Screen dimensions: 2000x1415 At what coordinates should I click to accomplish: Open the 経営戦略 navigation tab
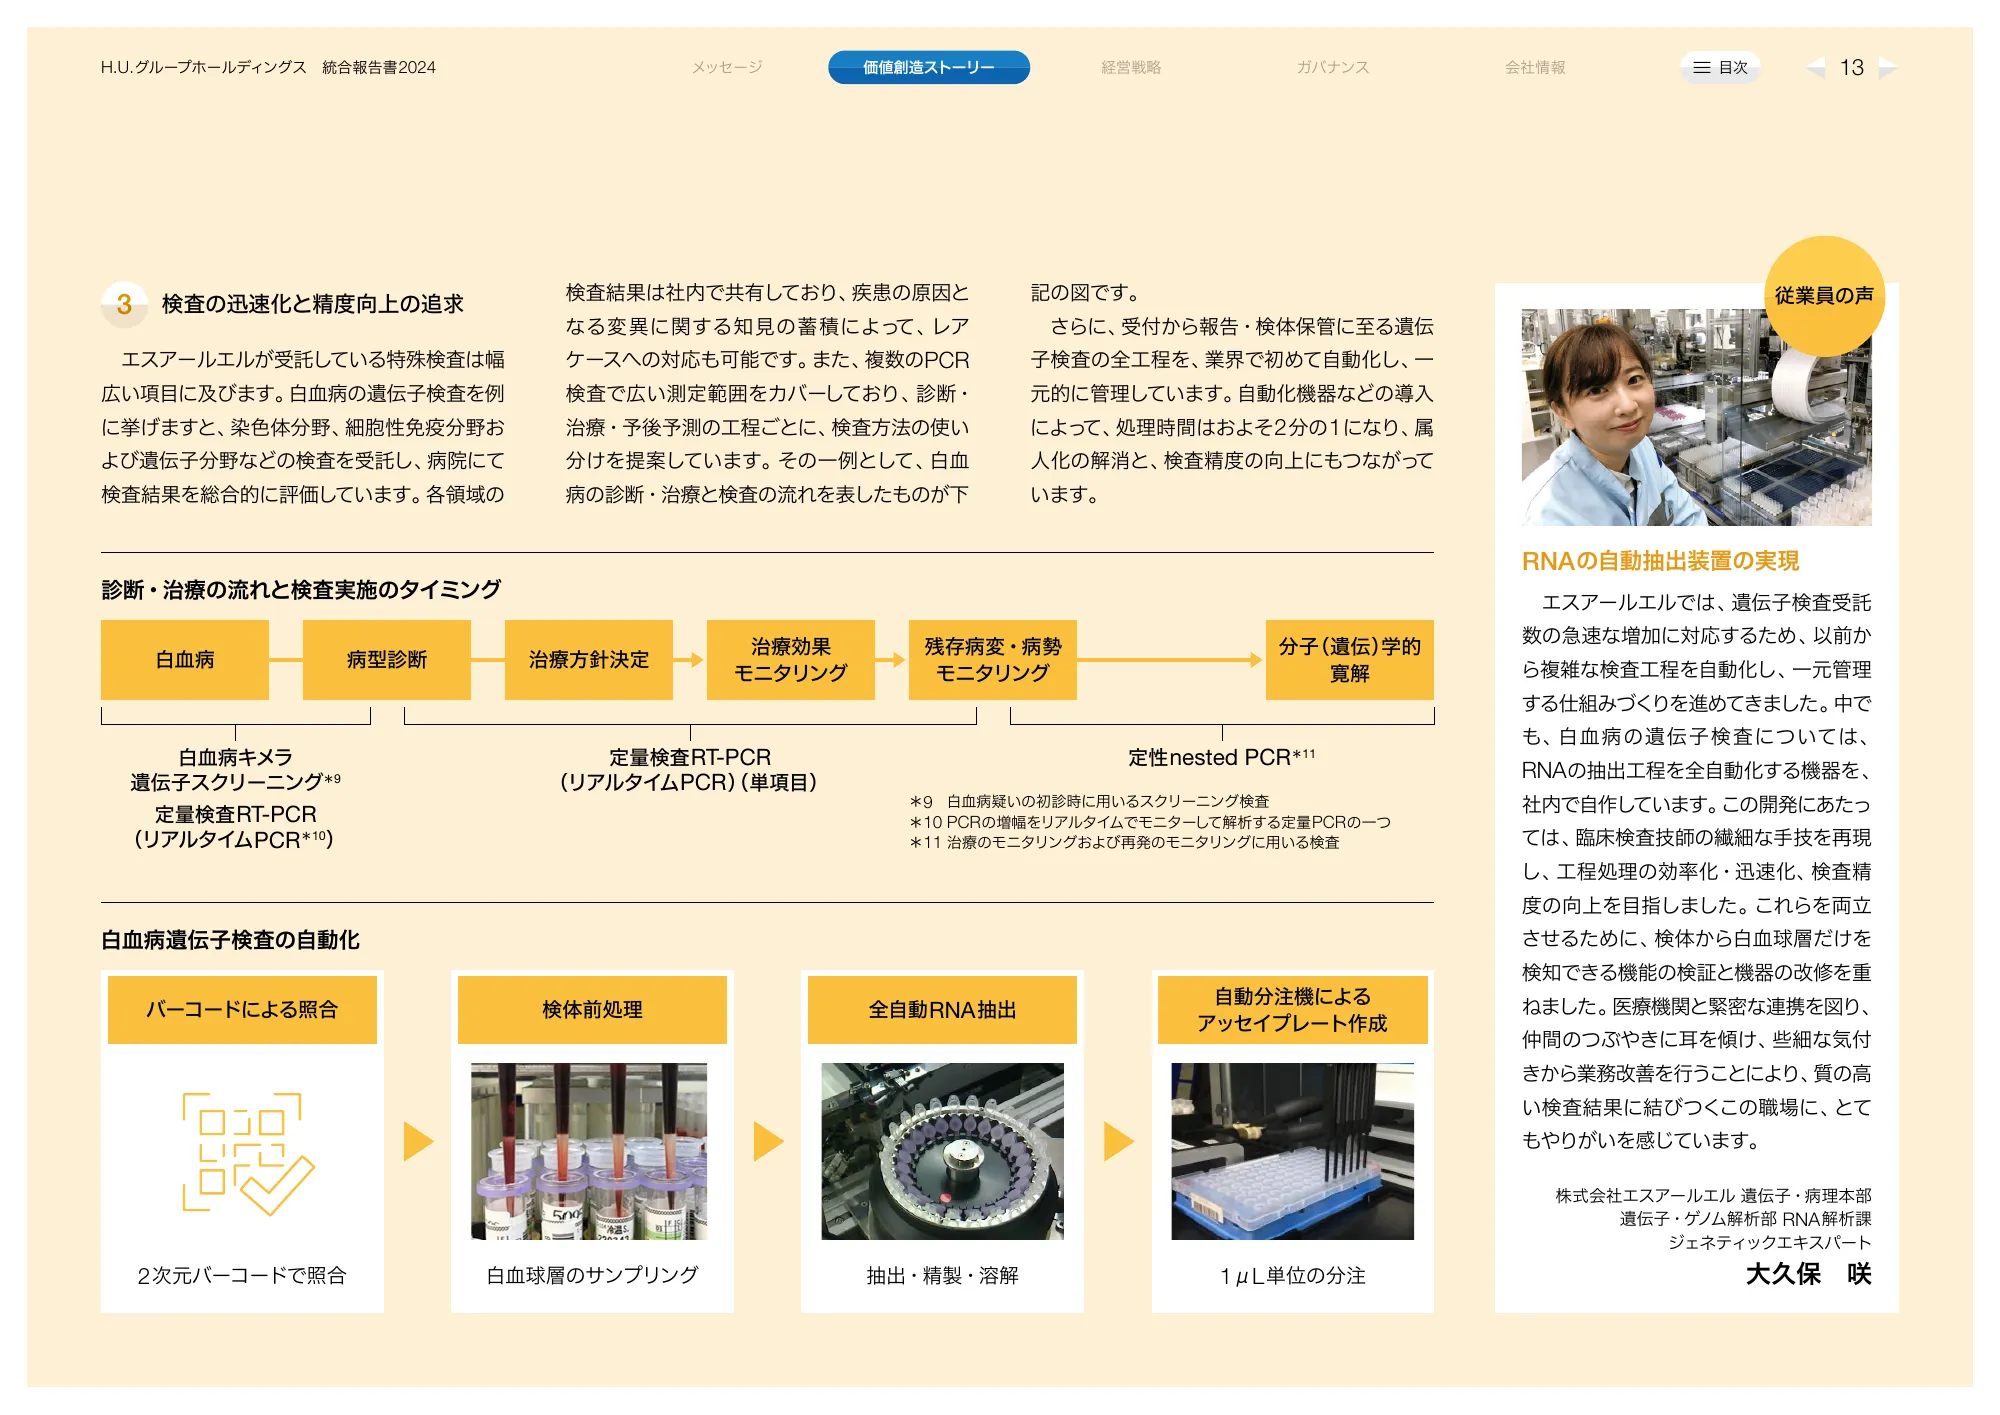(1131, 68)
